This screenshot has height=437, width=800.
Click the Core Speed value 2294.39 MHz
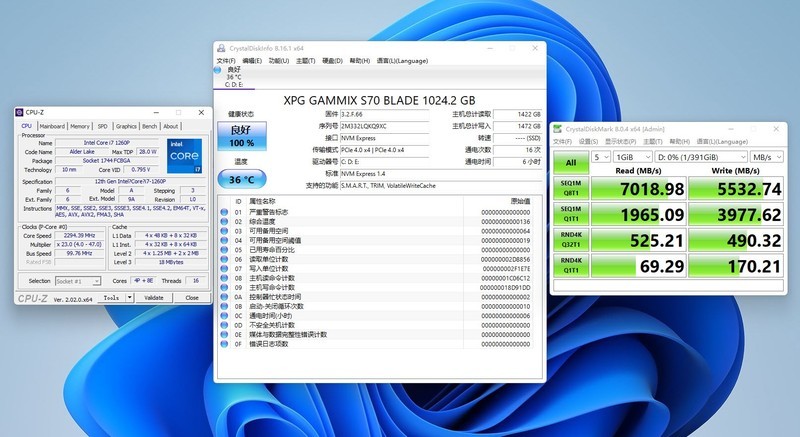(x=80, y=236)
